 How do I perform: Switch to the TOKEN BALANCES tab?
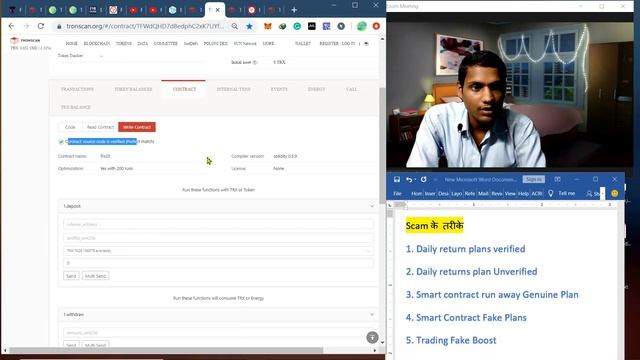click(133, 89)
